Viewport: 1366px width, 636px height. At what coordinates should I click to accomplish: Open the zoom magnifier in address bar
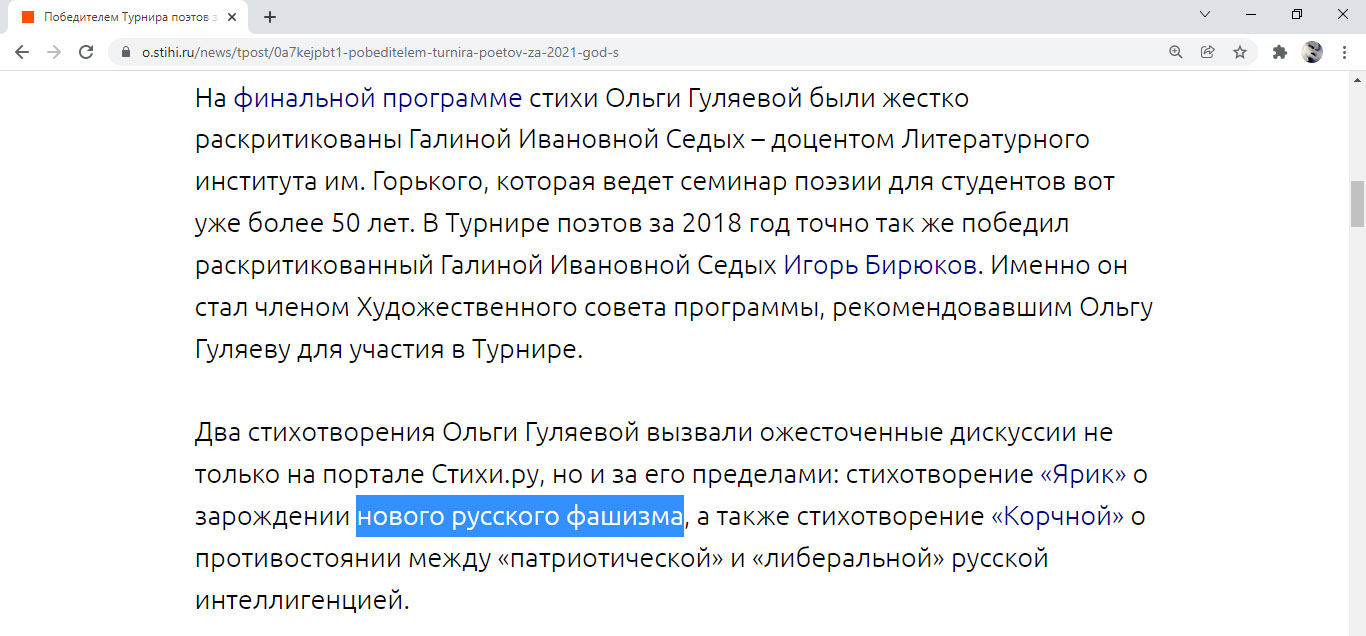click(1176, 52)
